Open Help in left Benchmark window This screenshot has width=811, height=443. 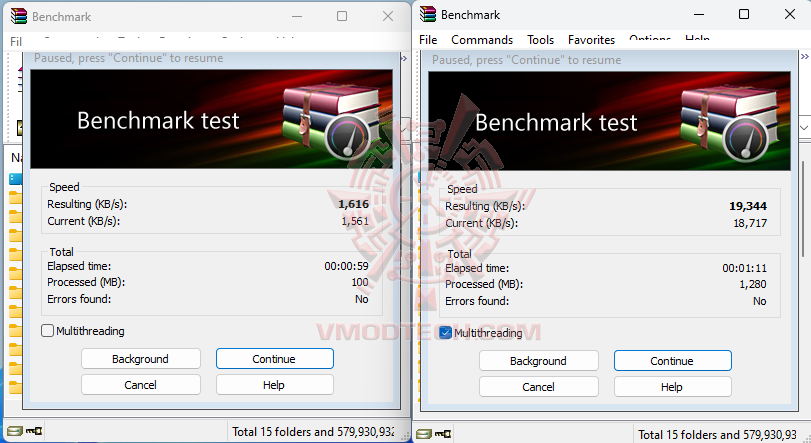[x=275, y=385]
